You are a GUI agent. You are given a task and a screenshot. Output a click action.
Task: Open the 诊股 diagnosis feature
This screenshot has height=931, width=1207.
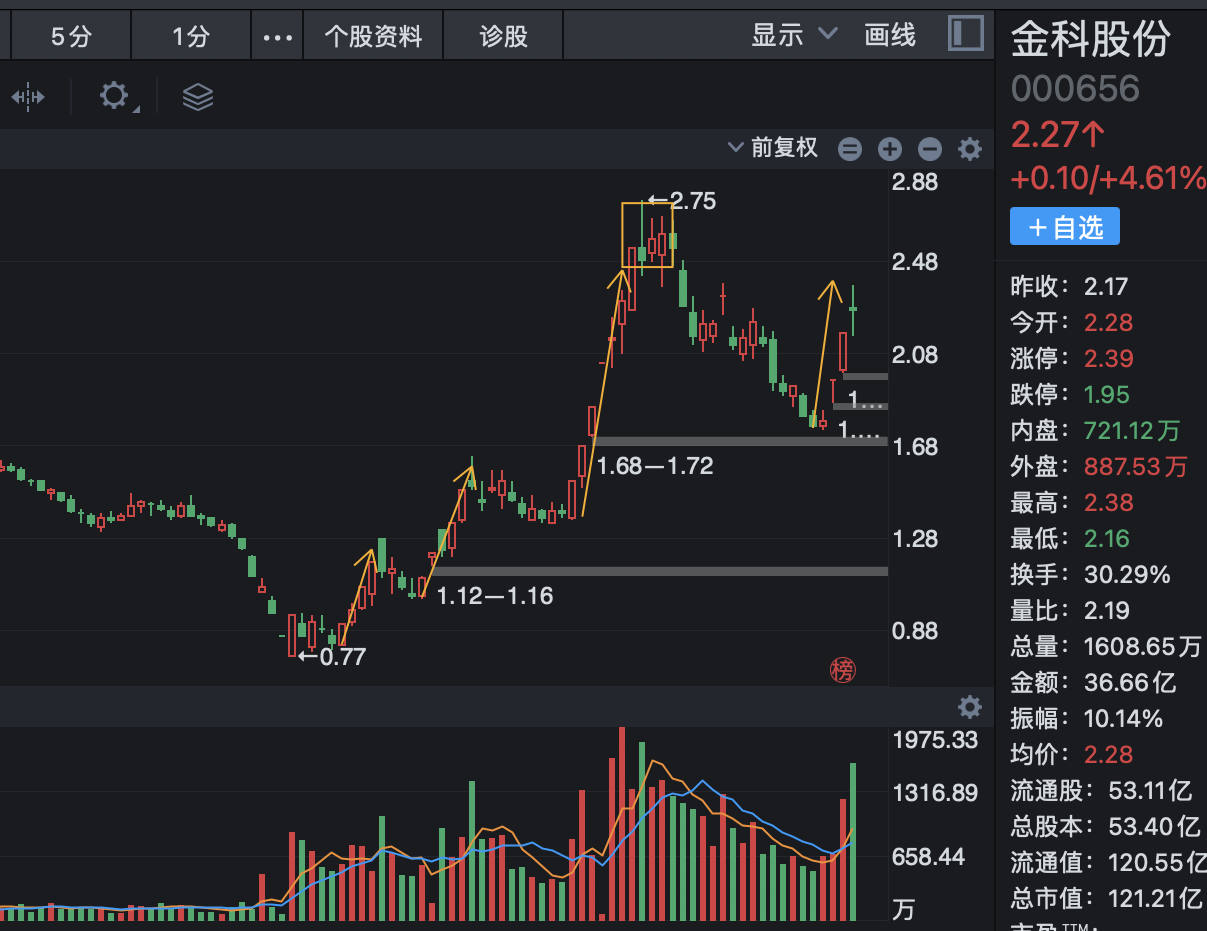pos(503,34)
